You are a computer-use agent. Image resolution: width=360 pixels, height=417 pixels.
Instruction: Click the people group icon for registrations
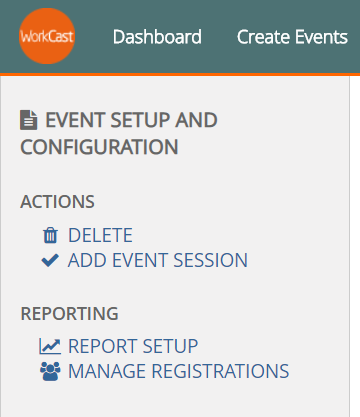coord(50,371)
